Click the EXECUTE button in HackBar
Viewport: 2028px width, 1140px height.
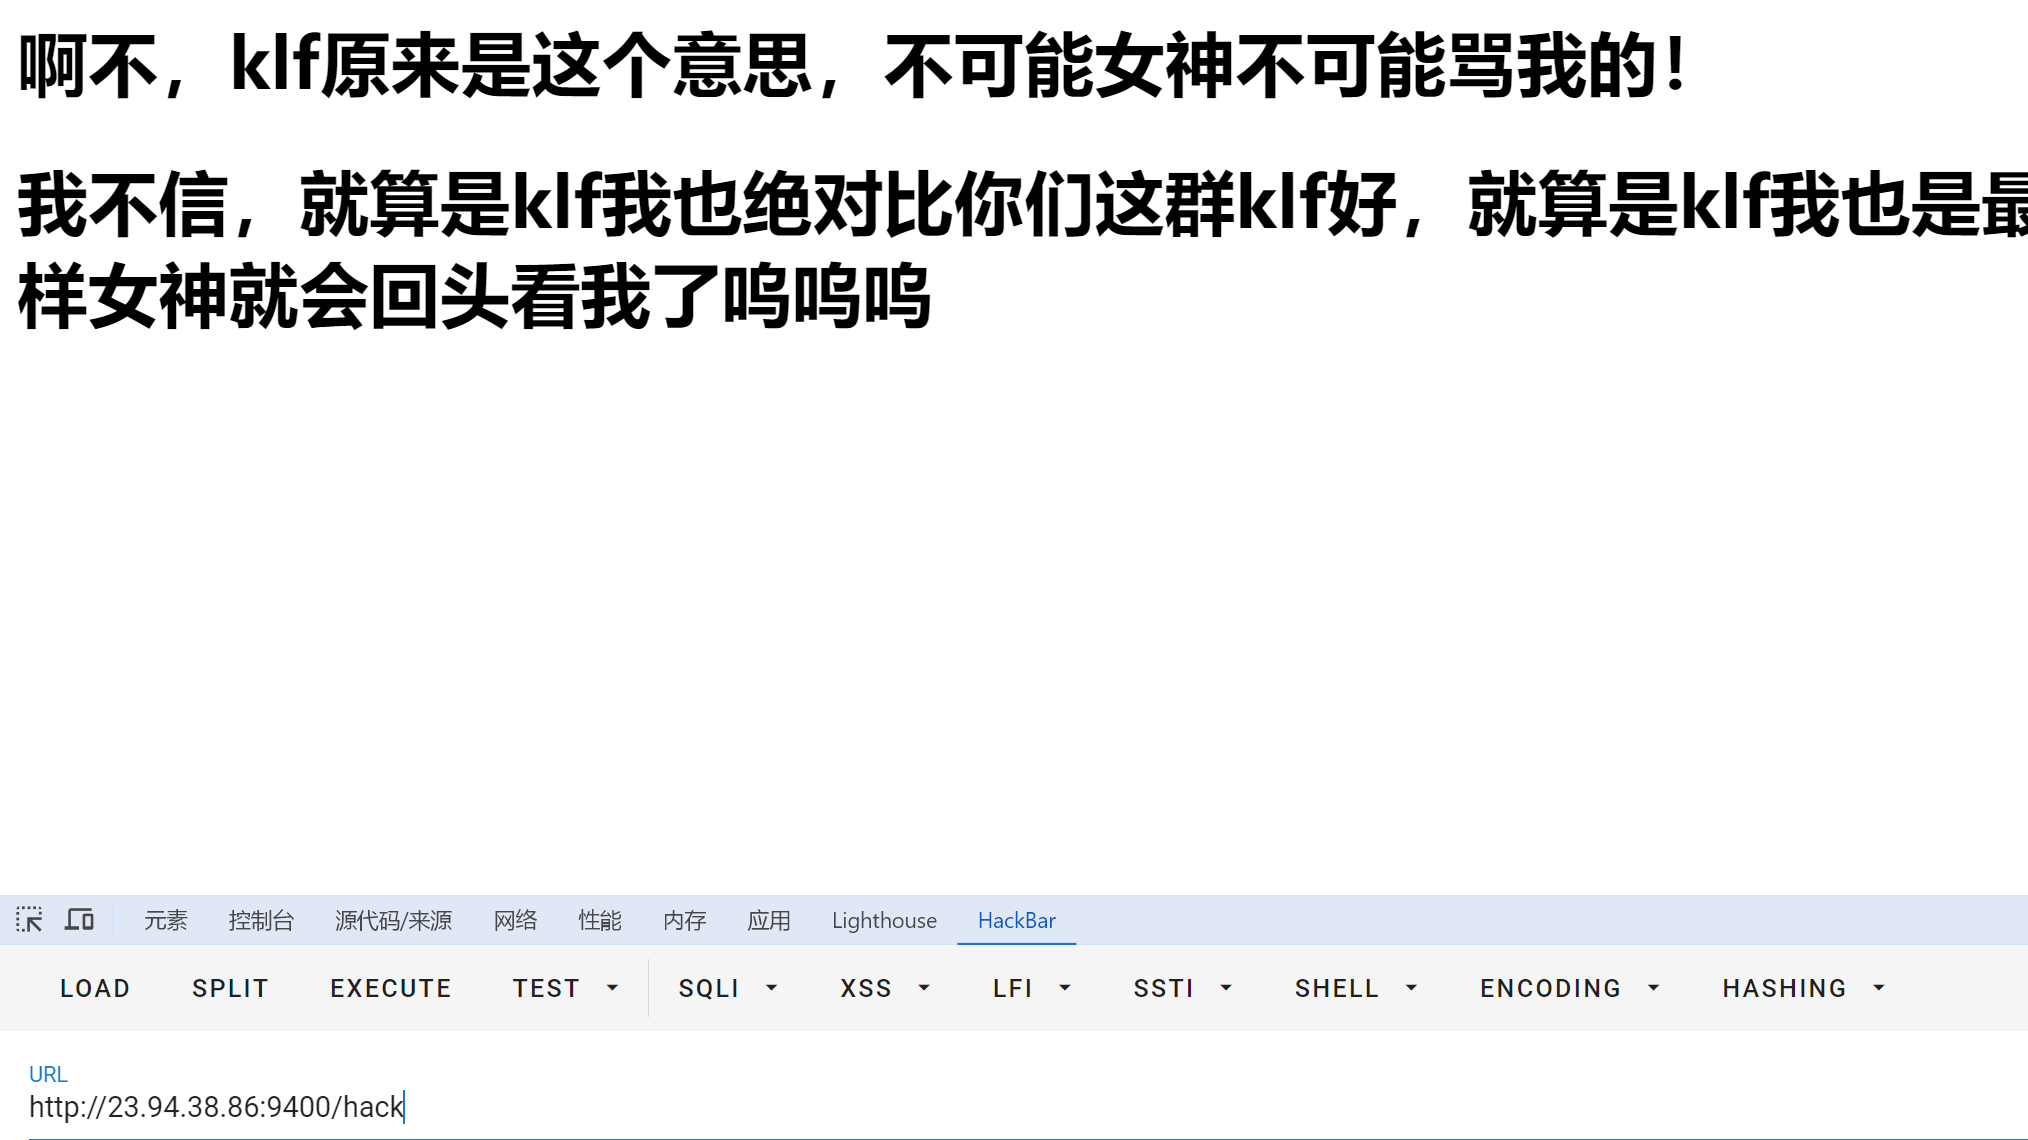click(390, 988)
